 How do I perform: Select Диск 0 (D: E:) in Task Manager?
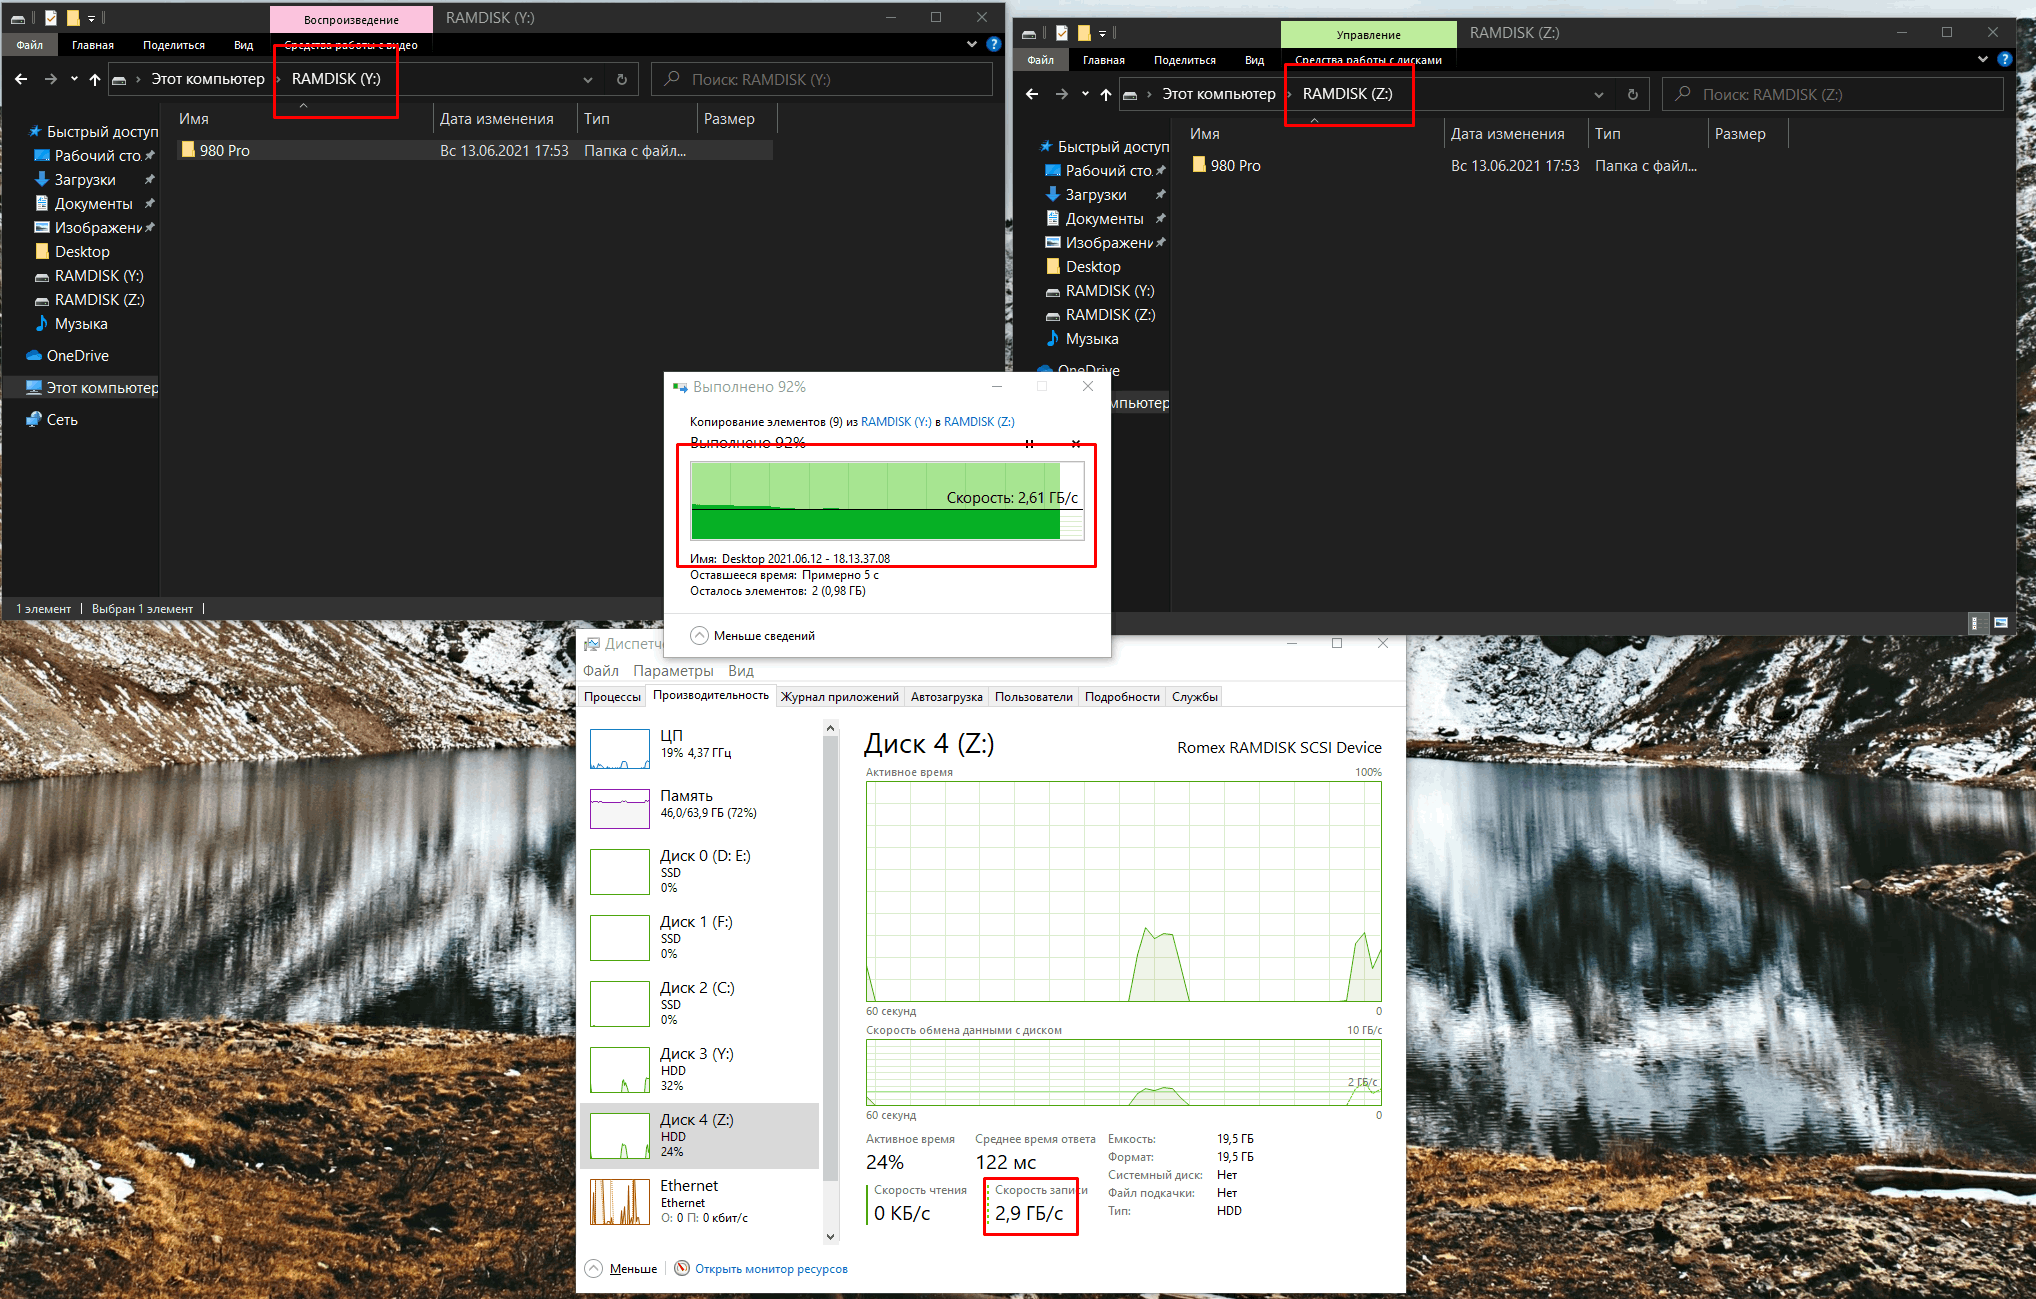click(700, 871)
